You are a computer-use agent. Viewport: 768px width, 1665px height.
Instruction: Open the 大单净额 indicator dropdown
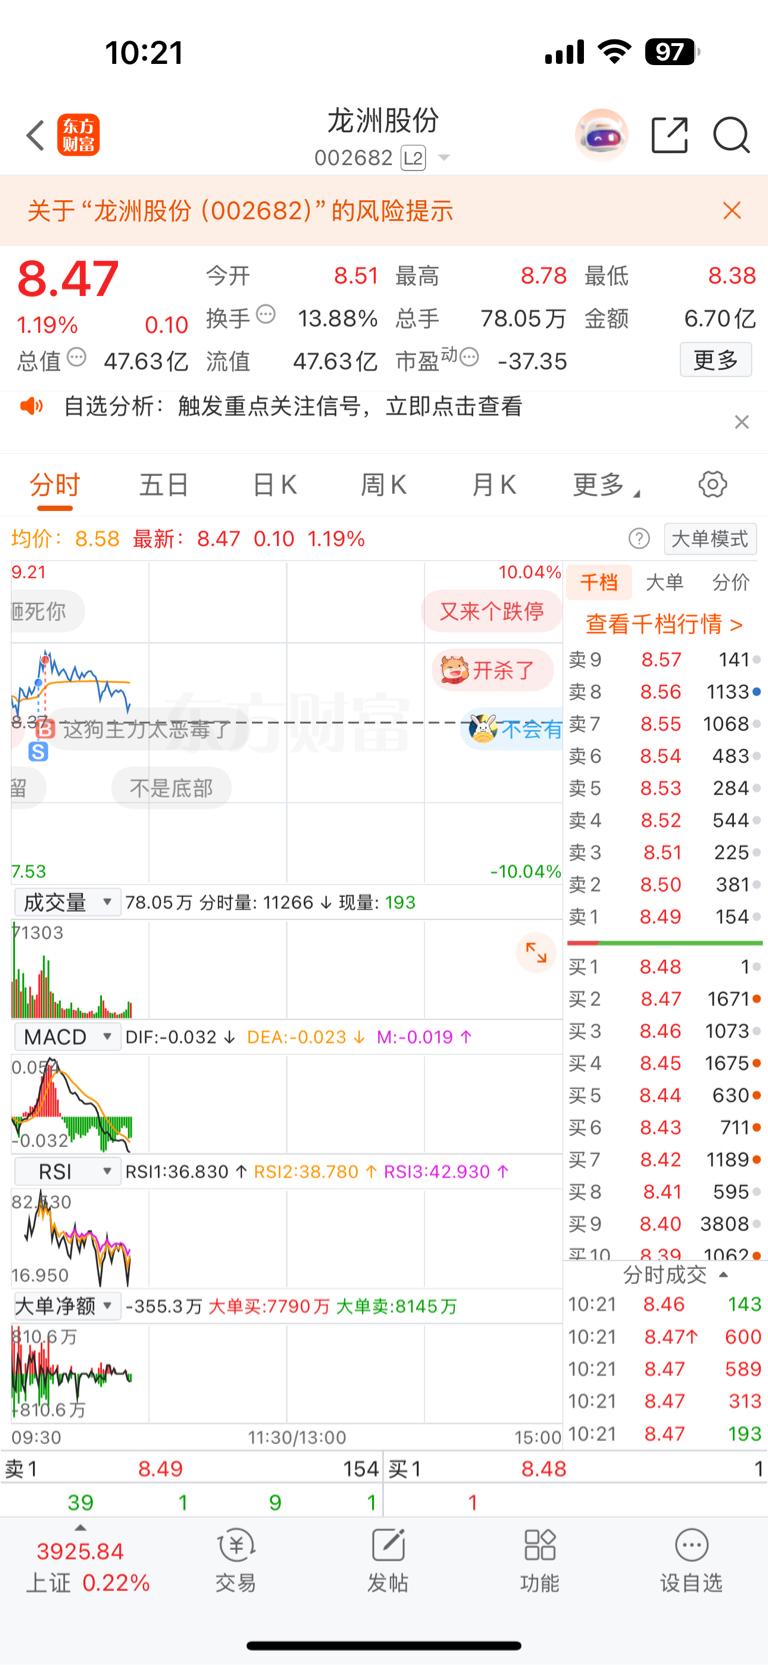point(67,1306)
